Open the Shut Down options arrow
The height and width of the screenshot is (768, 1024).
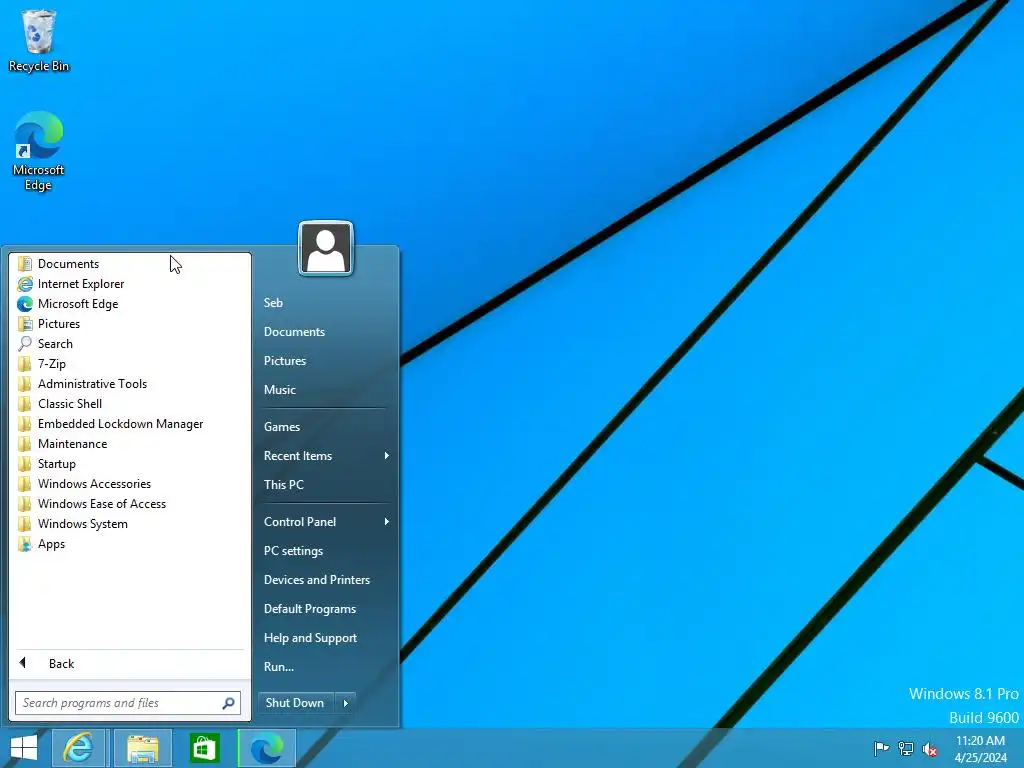345,703
